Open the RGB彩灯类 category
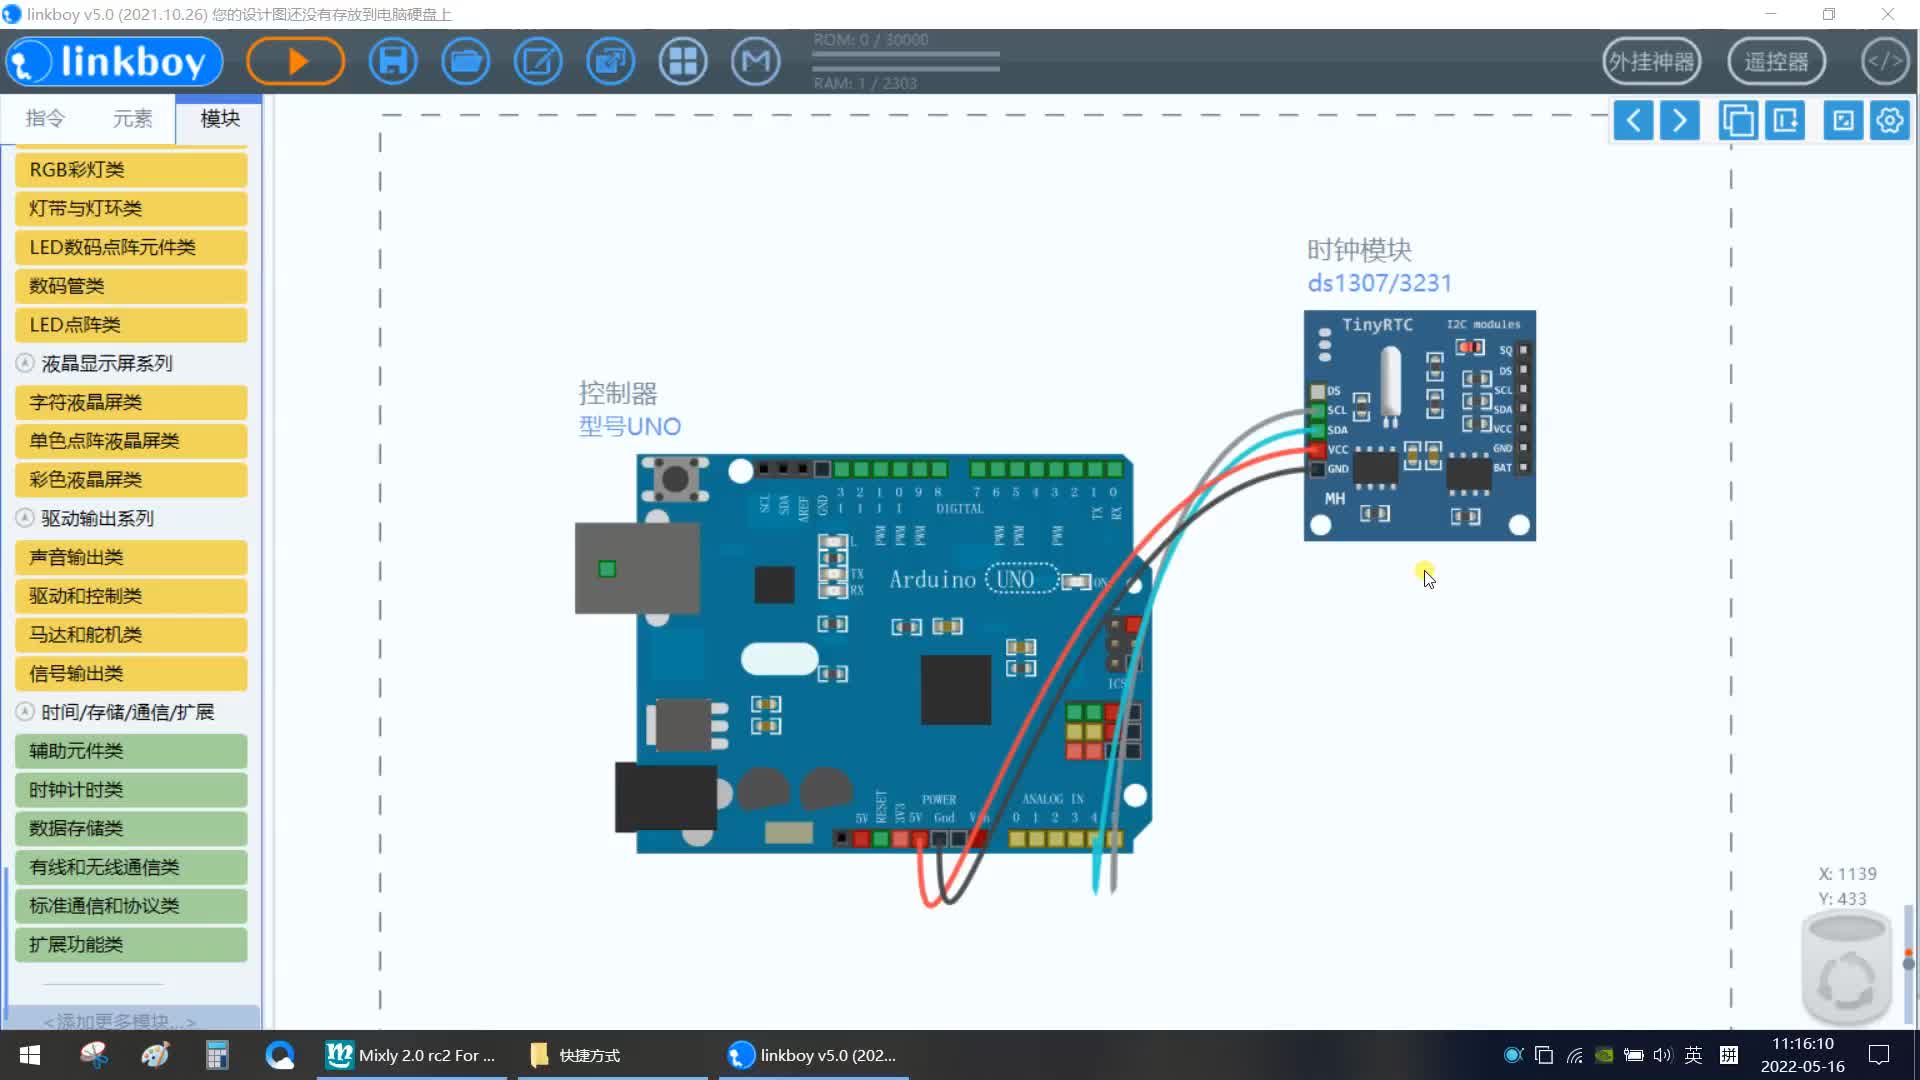Viewport: 1920px width, 1080px height. click(131, 170)
